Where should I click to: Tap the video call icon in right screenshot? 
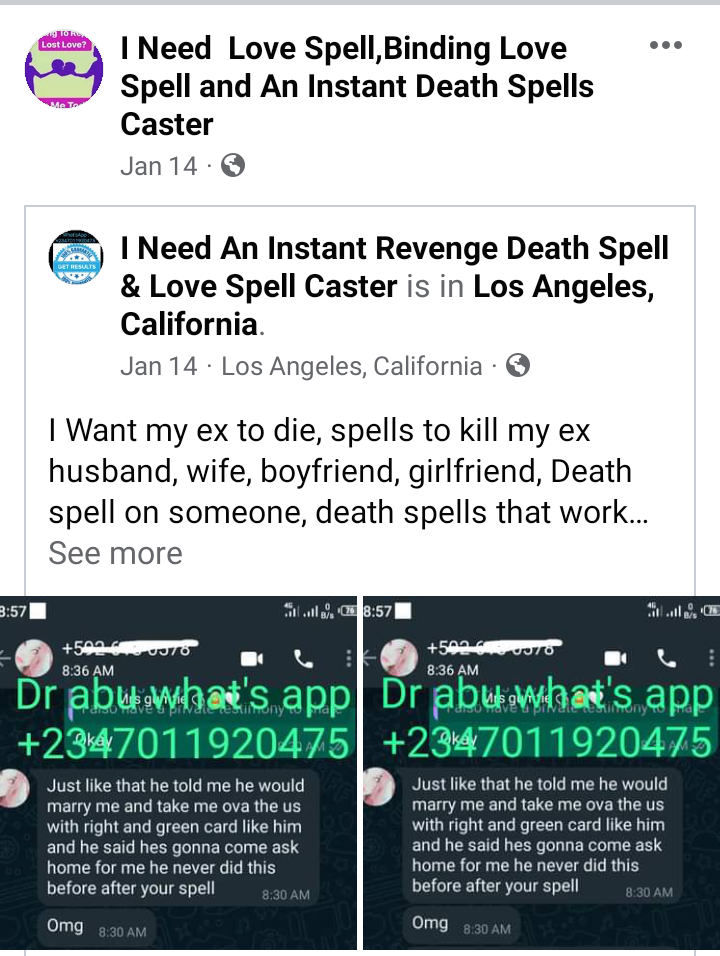(x=615, y=658)
